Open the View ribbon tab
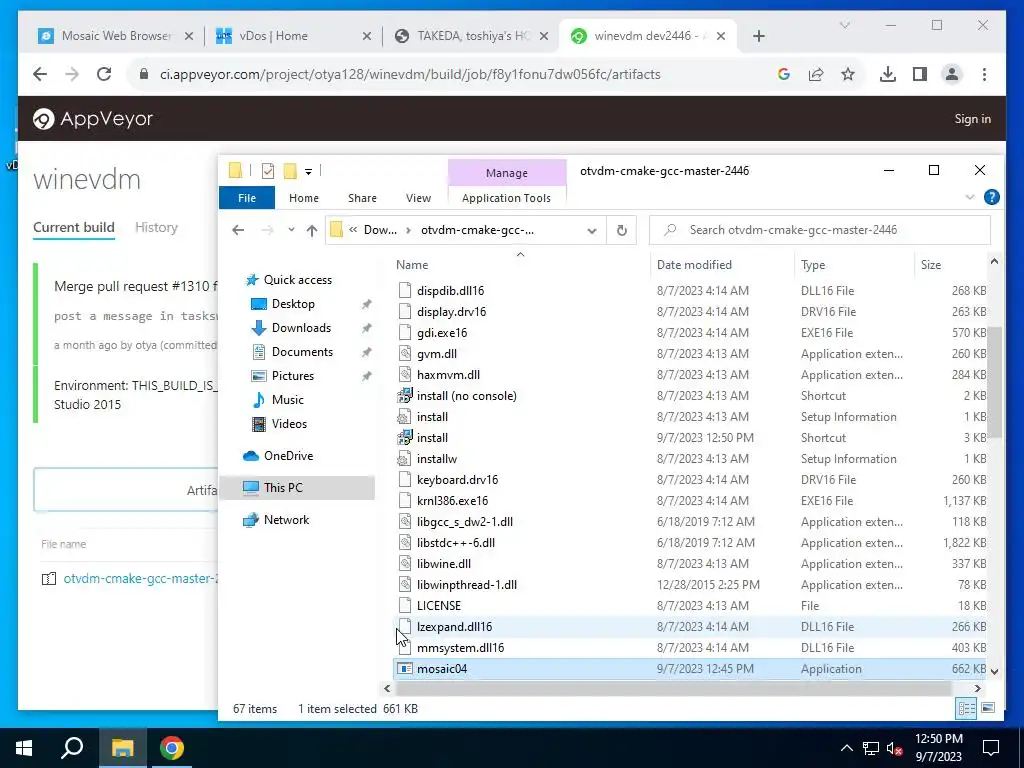Screen dimensions: 1024x768 (x=418, y=198)
